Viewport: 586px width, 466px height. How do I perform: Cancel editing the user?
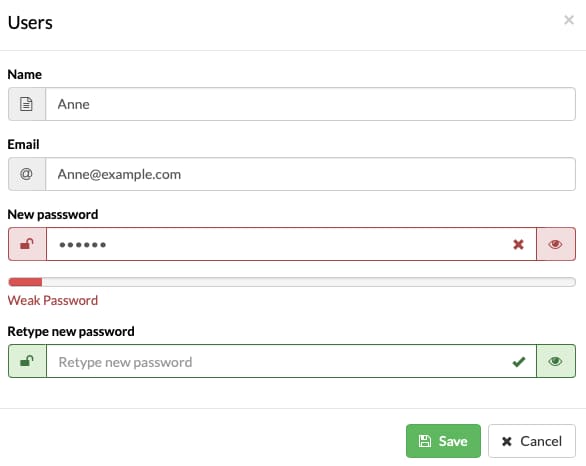tap(531, 441)
